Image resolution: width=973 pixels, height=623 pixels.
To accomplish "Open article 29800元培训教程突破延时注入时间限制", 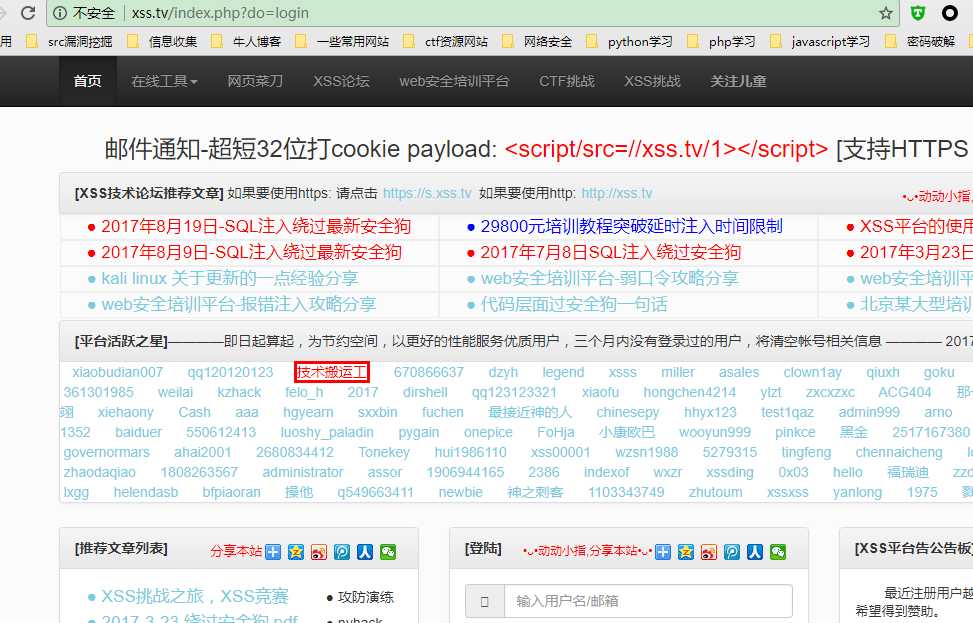I will tap(632, 226).
